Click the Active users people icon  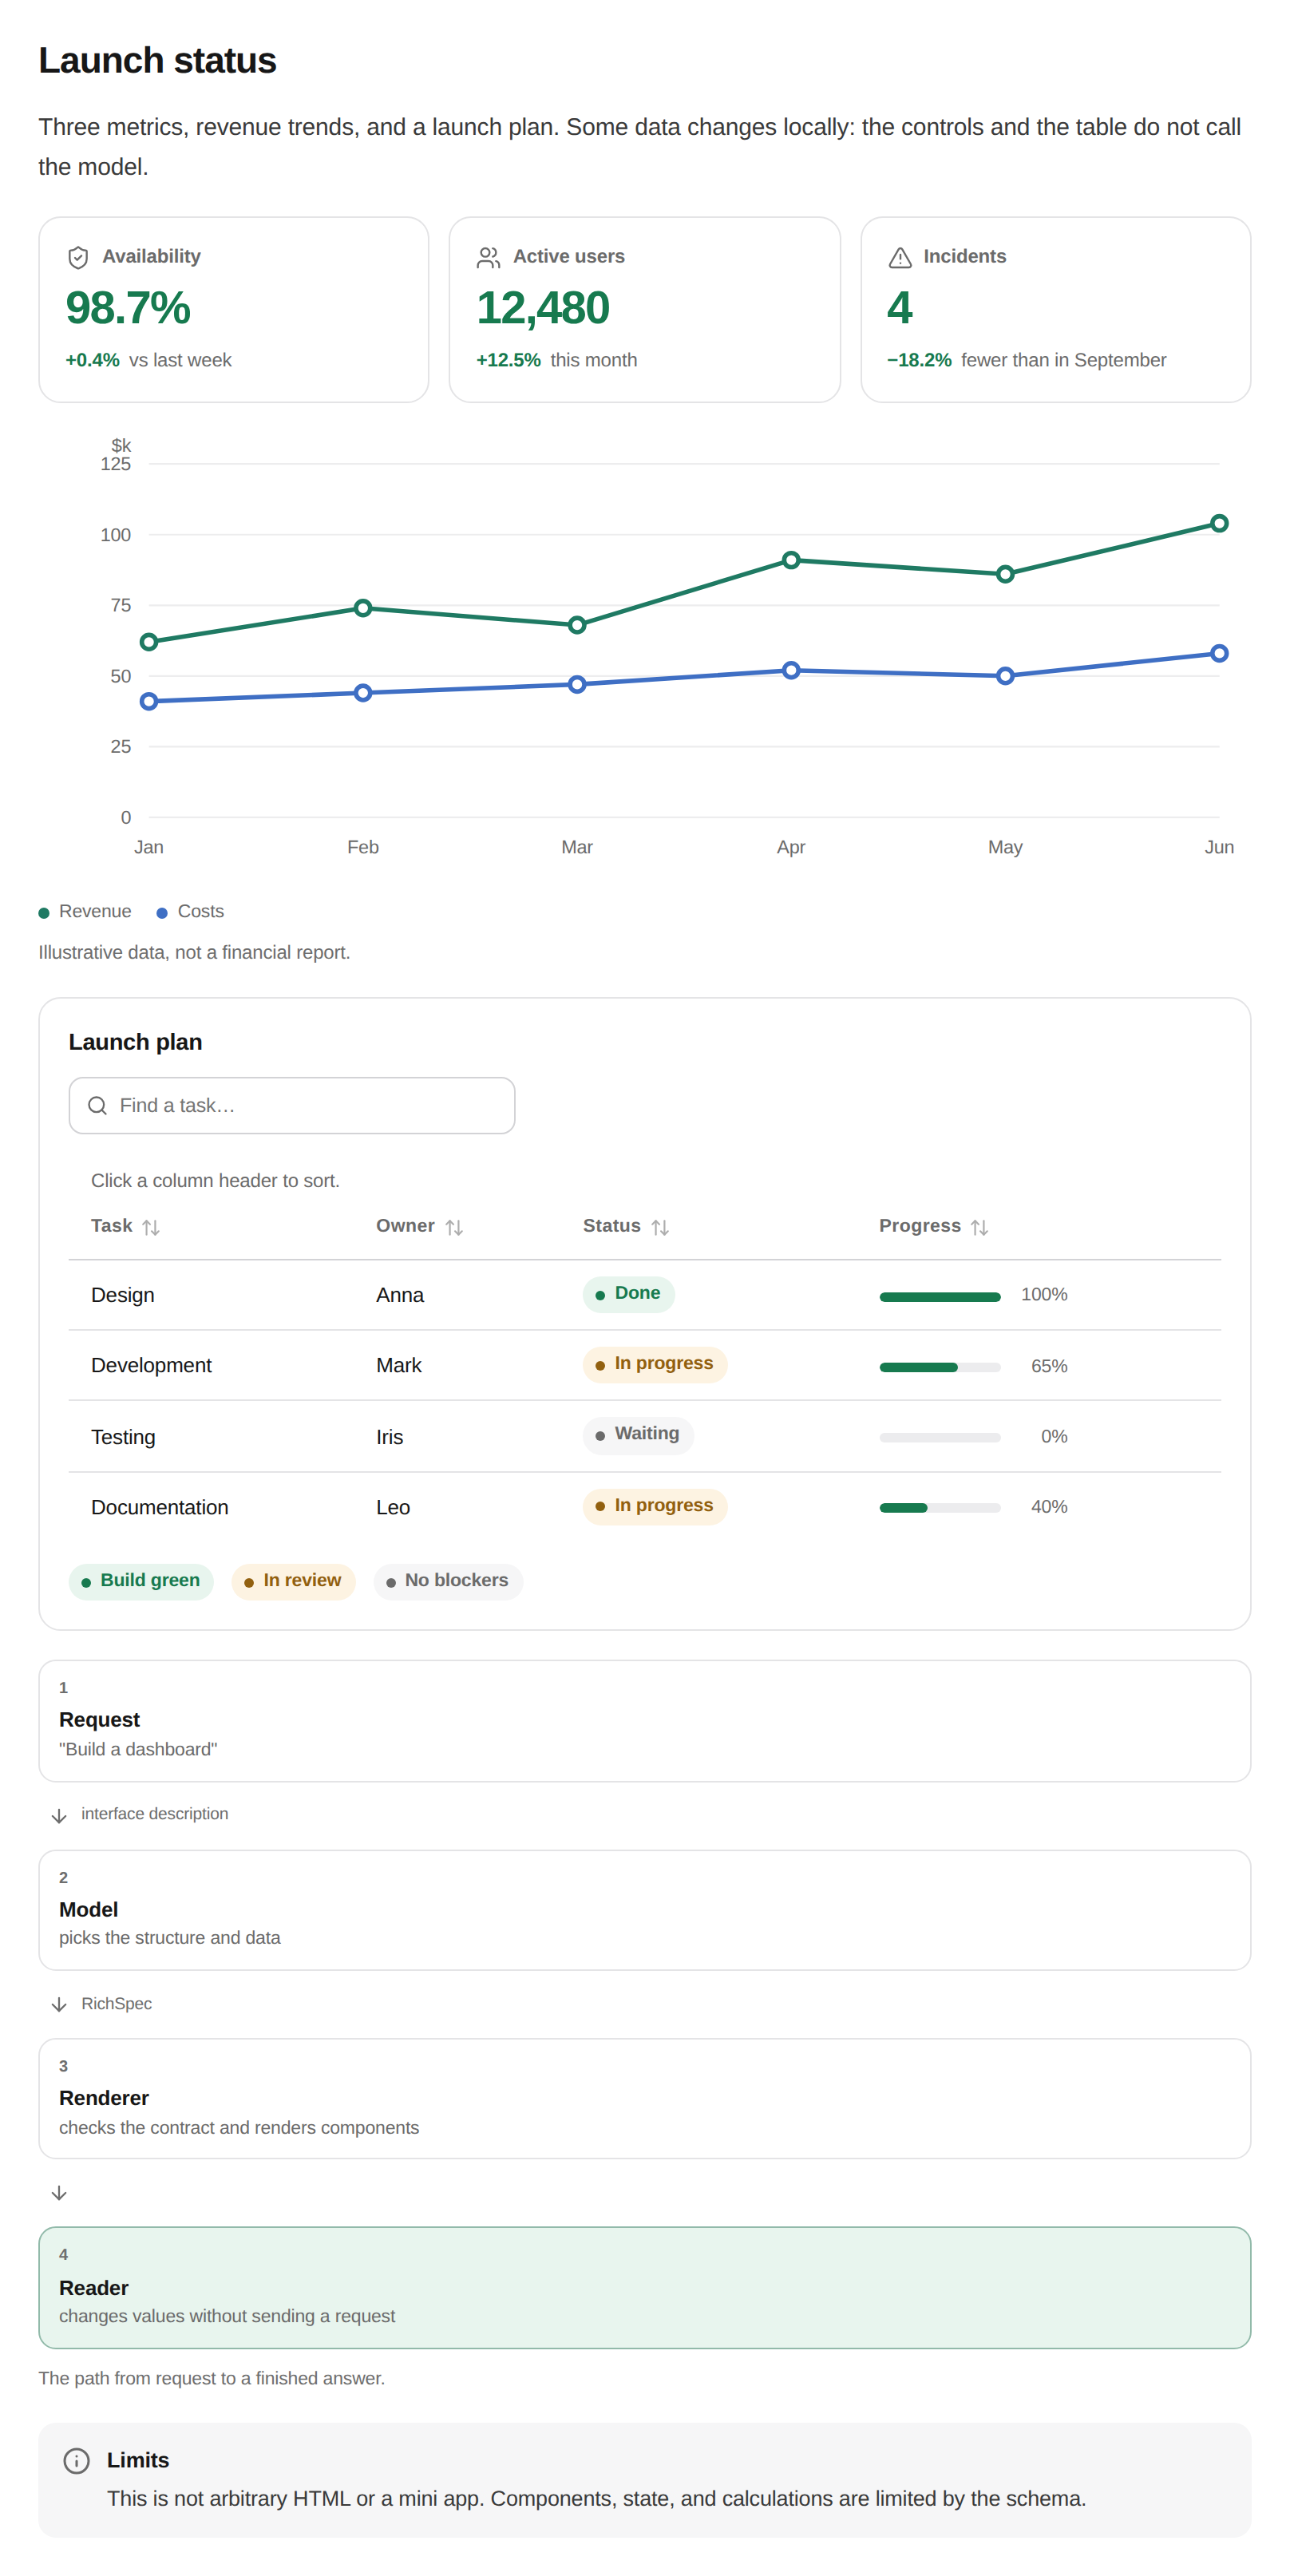tap(488, 257)
